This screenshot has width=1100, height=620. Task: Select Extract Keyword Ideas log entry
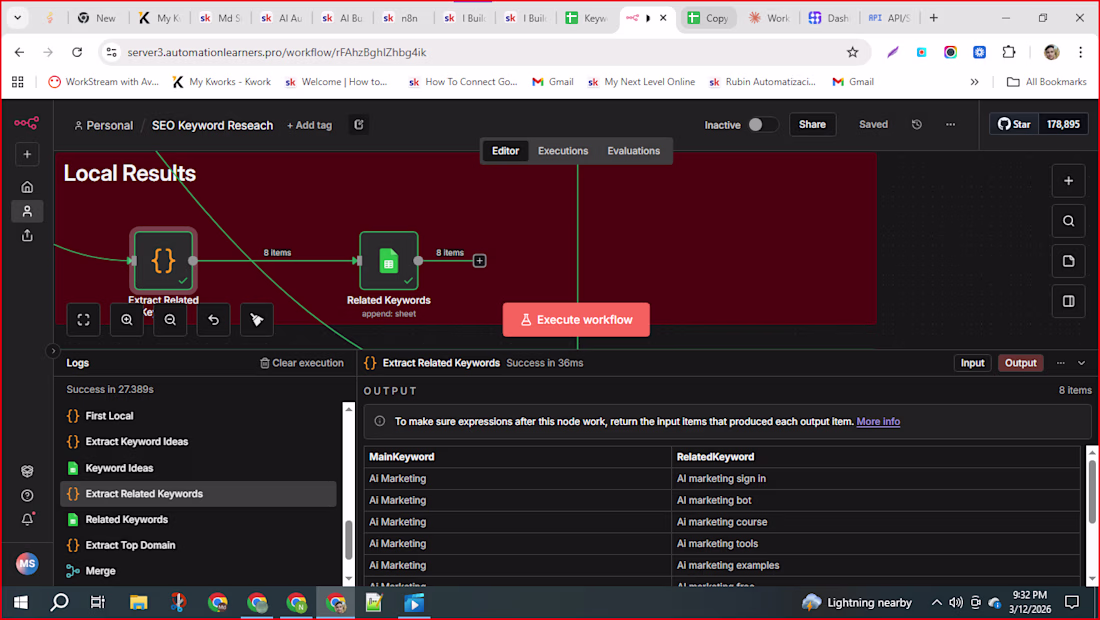coord(199,442)
